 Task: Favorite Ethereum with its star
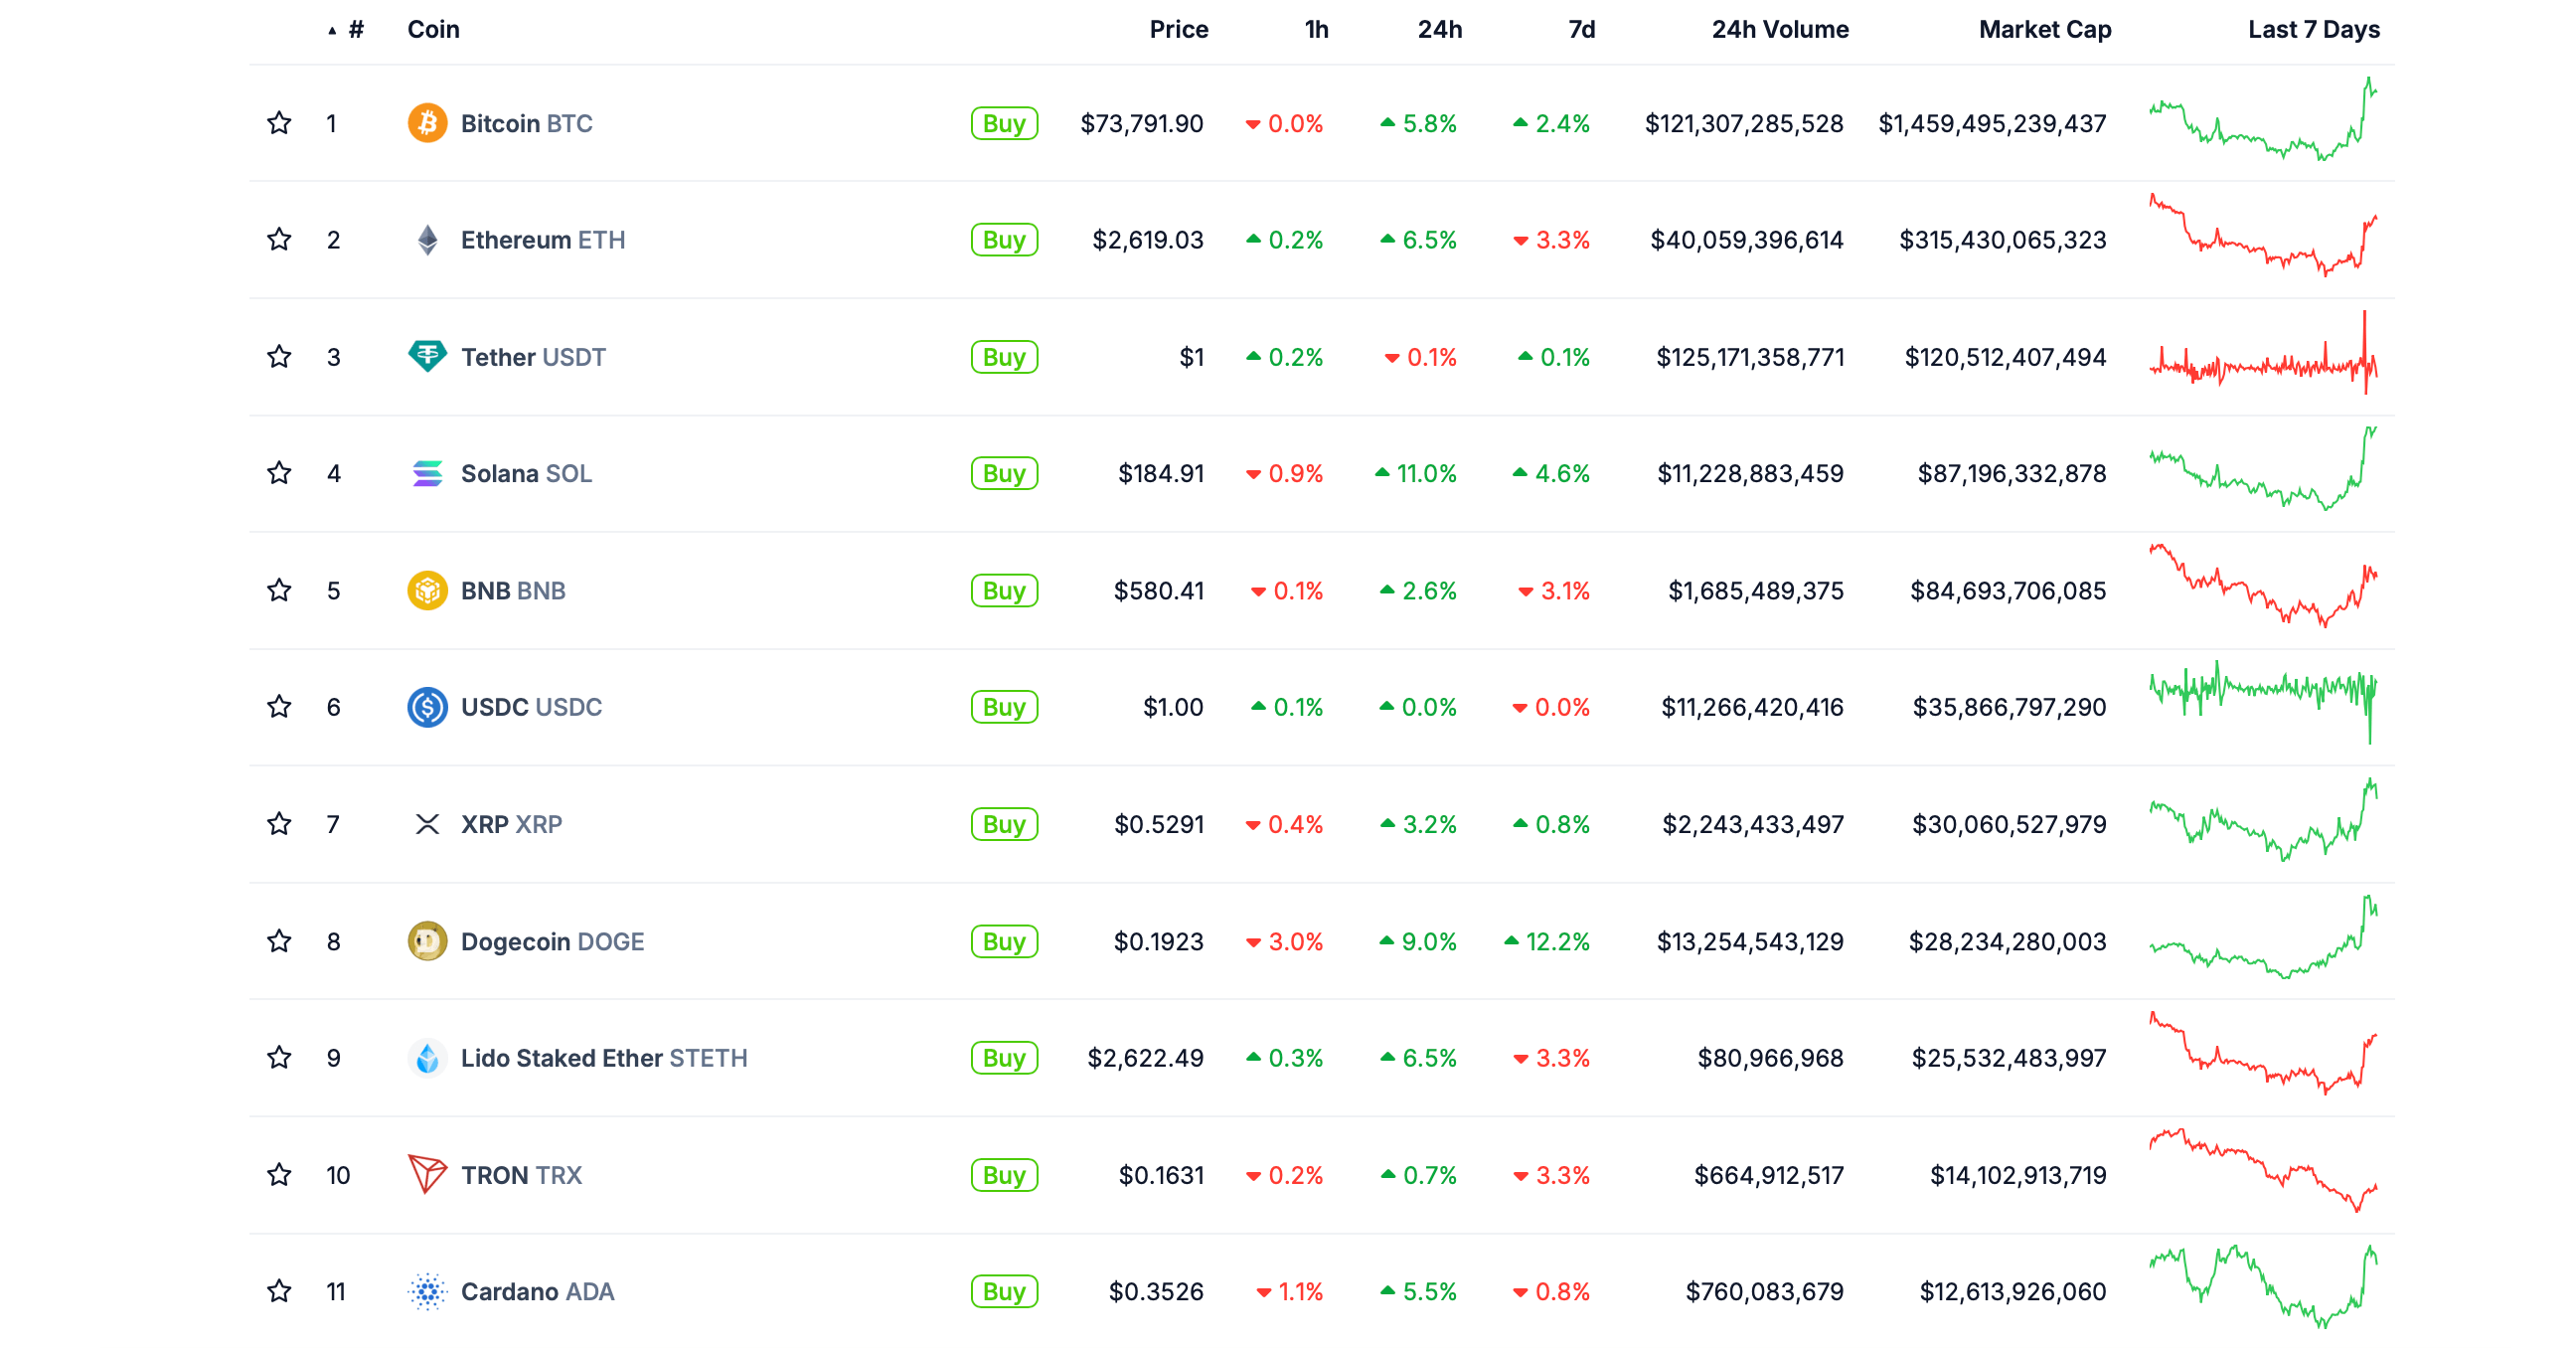[x=279, y=240]
